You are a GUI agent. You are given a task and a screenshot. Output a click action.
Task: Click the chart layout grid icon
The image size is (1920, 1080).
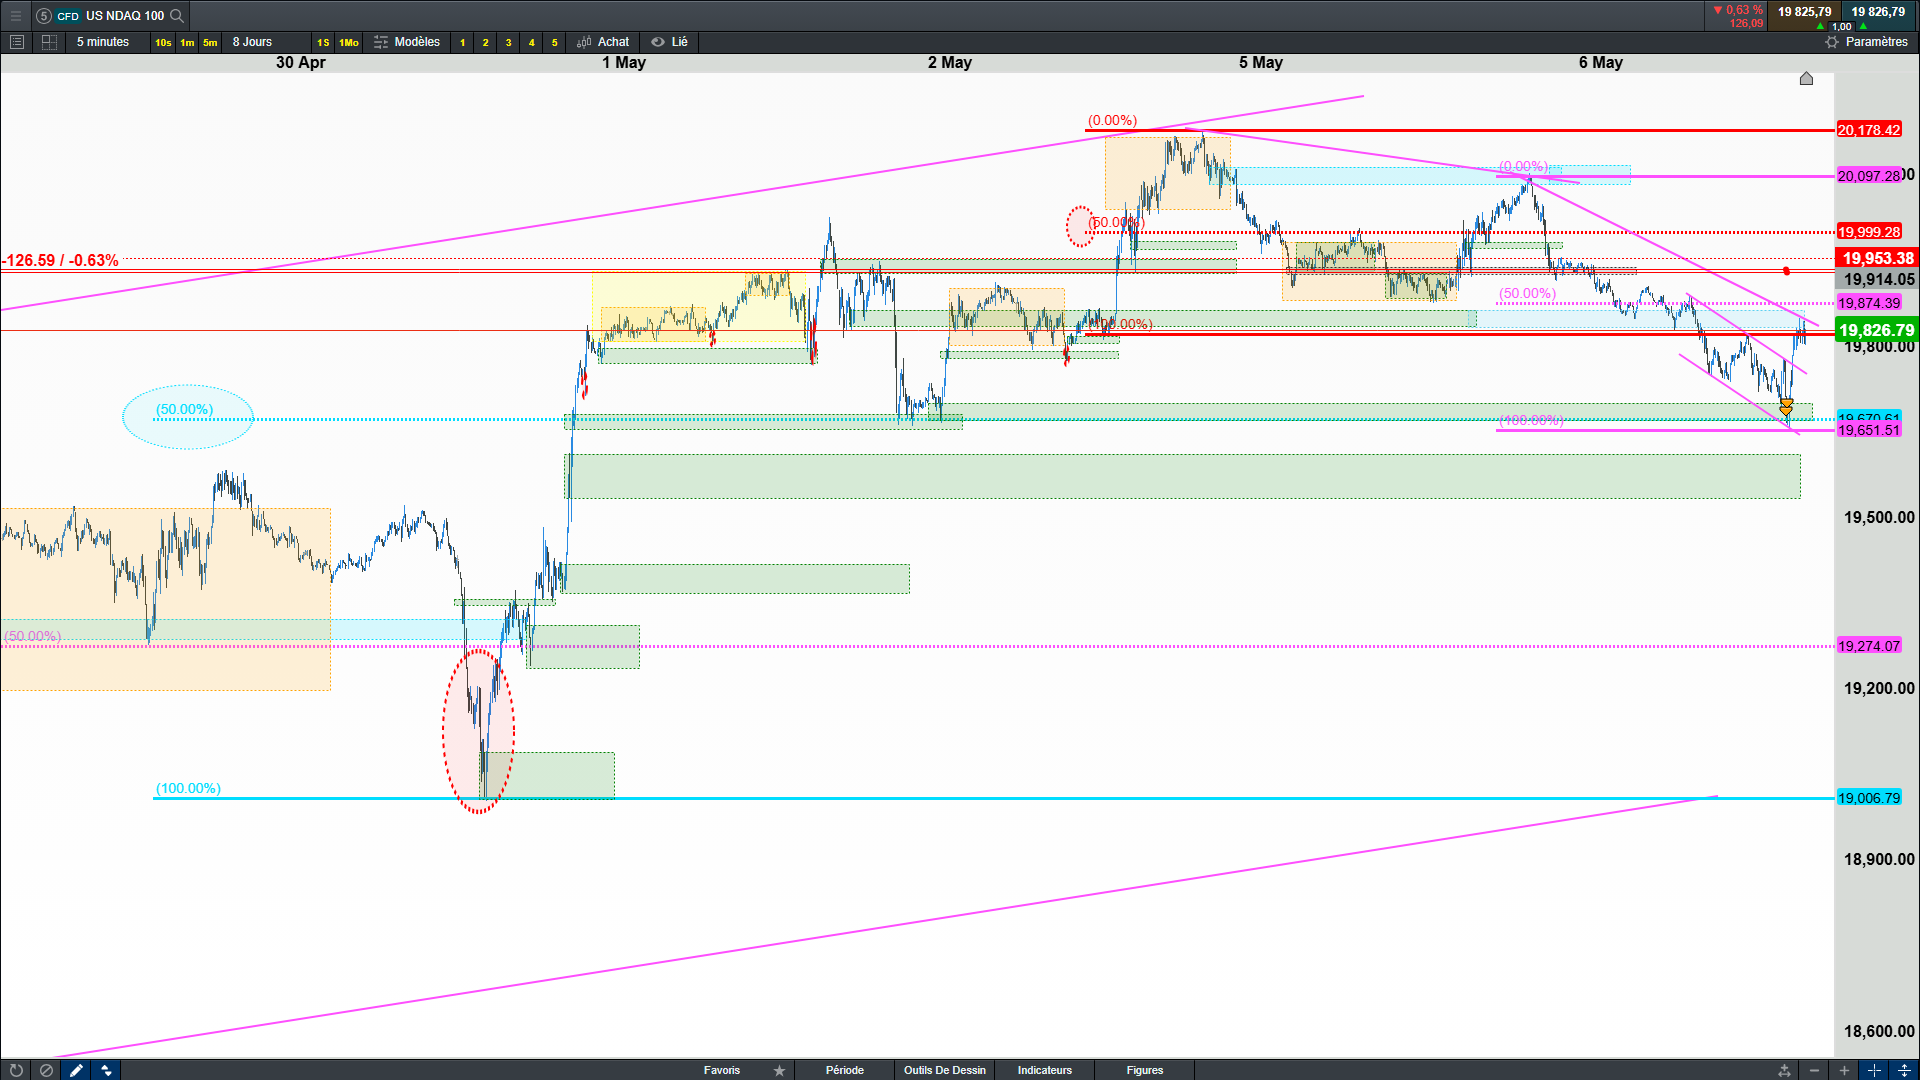click(x=49, y=42)
